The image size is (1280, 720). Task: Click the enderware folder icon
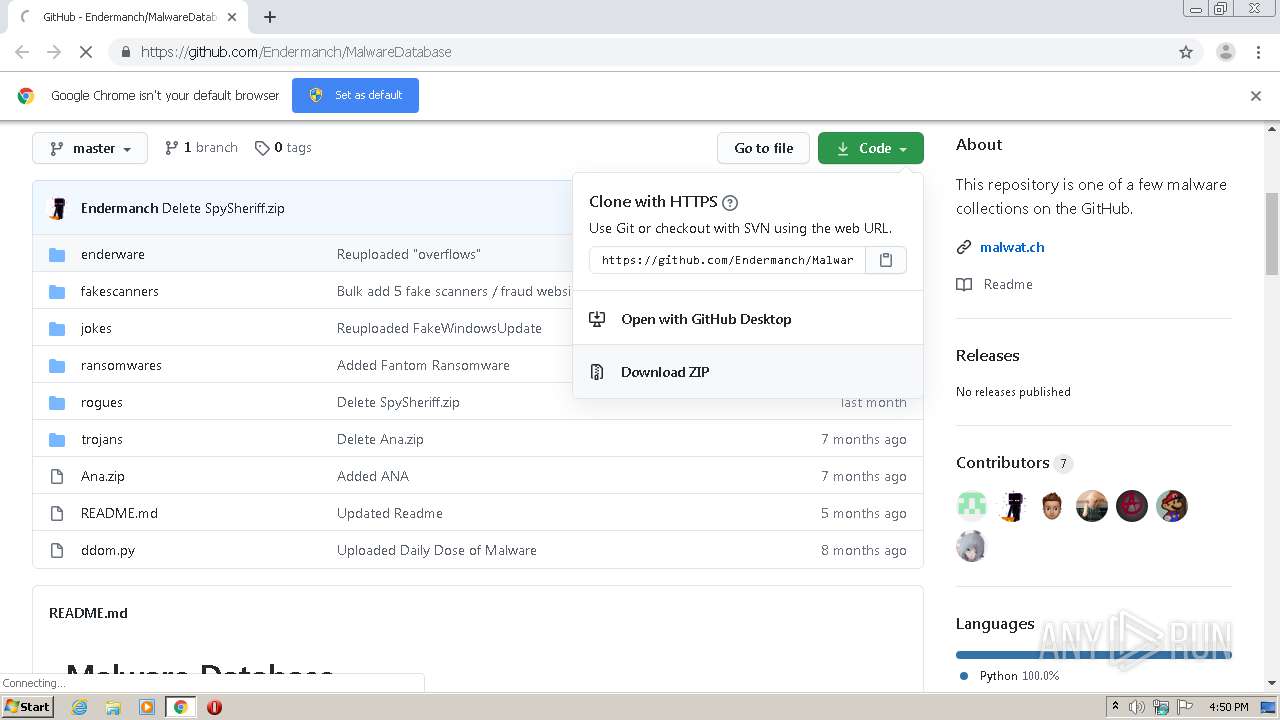pos(57,254)
